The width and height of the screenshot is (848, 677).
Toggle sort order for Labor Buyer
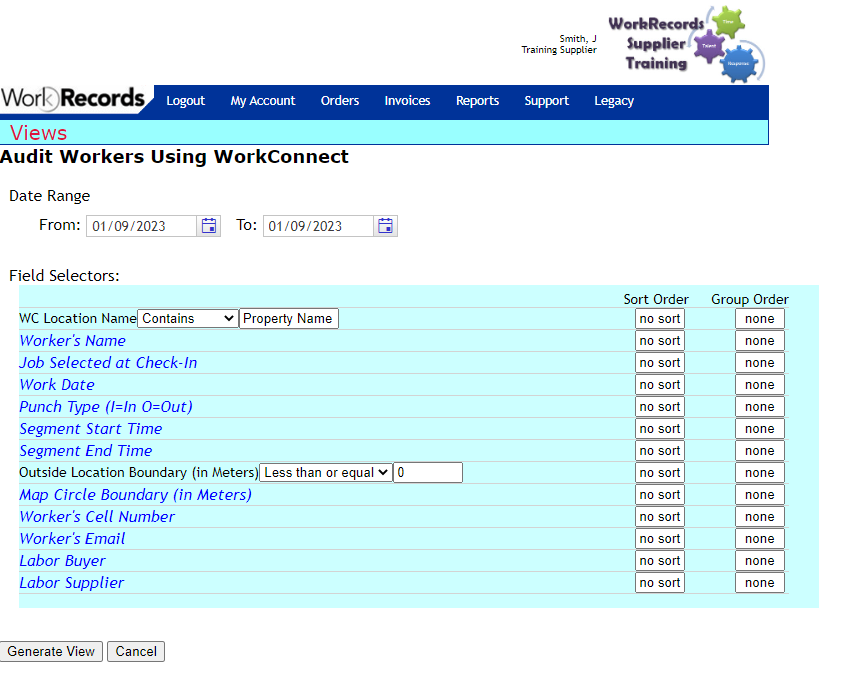[x=660, y=561]
